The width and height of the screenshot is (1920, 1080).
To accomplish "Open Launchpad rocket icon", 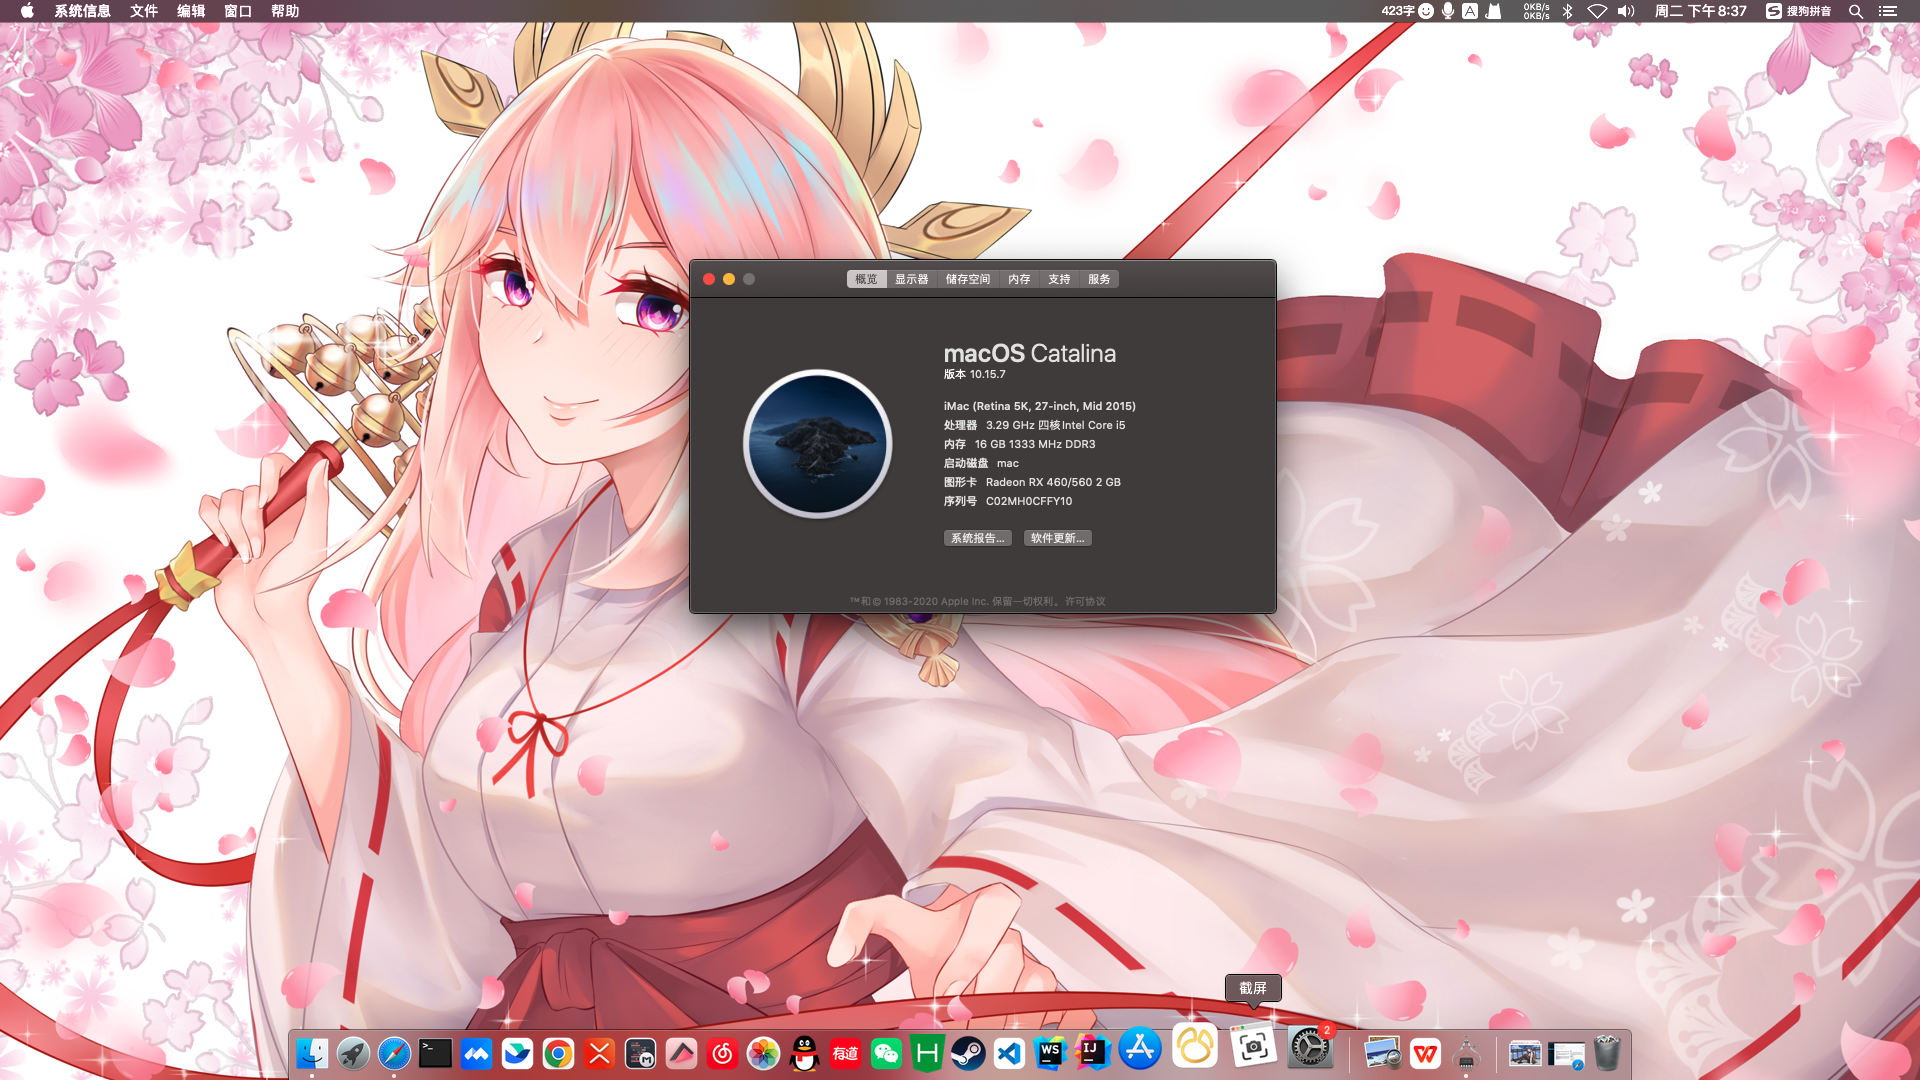I will 353,1053.
